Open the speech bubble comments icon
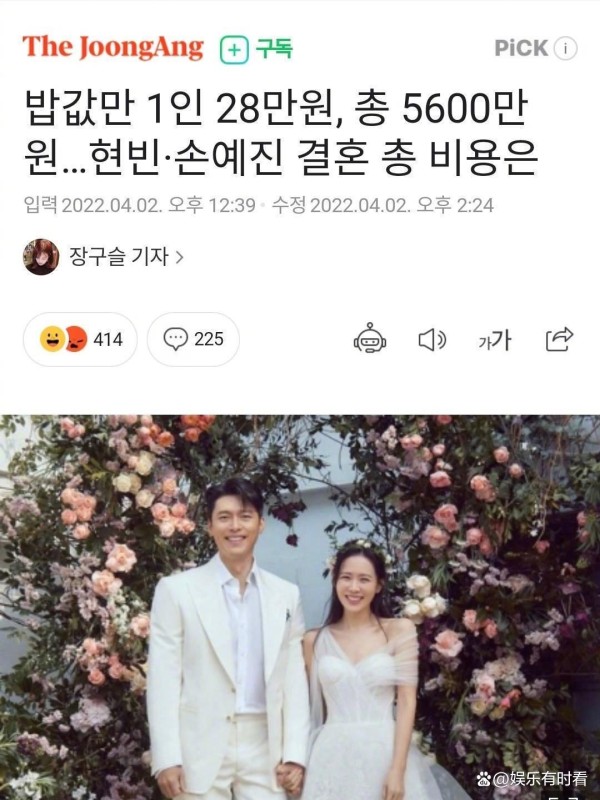Image resolution: width=600 pixels, height=800 pixels. click(176, 339)
